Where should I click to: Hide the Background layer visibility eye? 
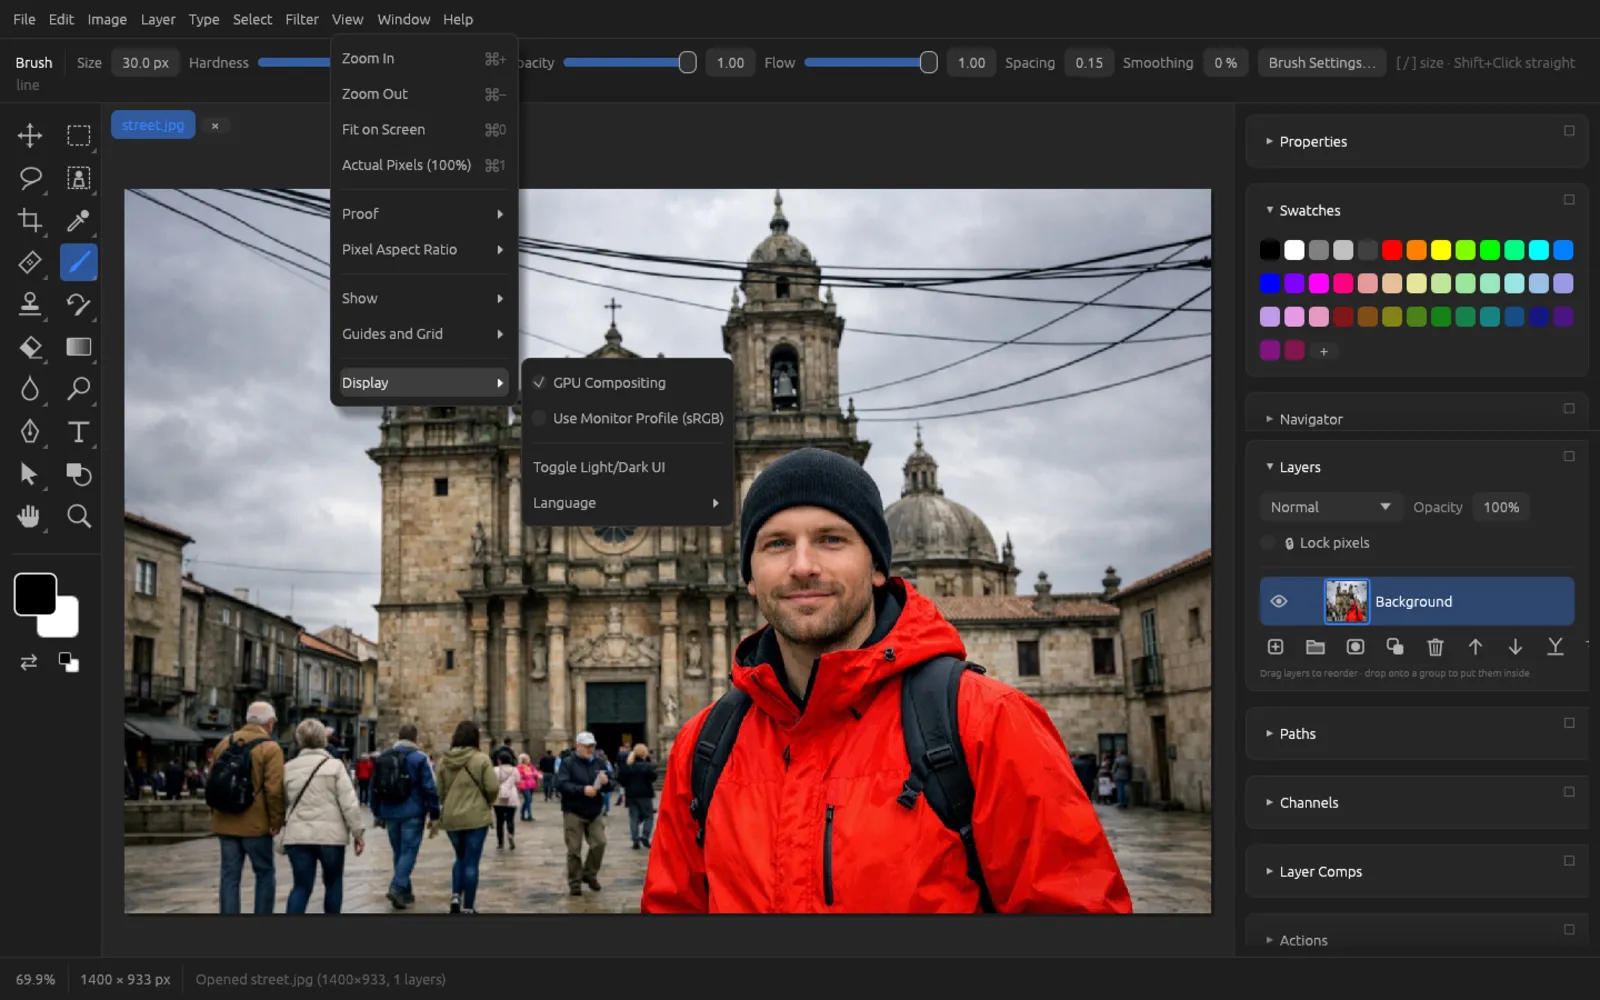[1278, 601]
